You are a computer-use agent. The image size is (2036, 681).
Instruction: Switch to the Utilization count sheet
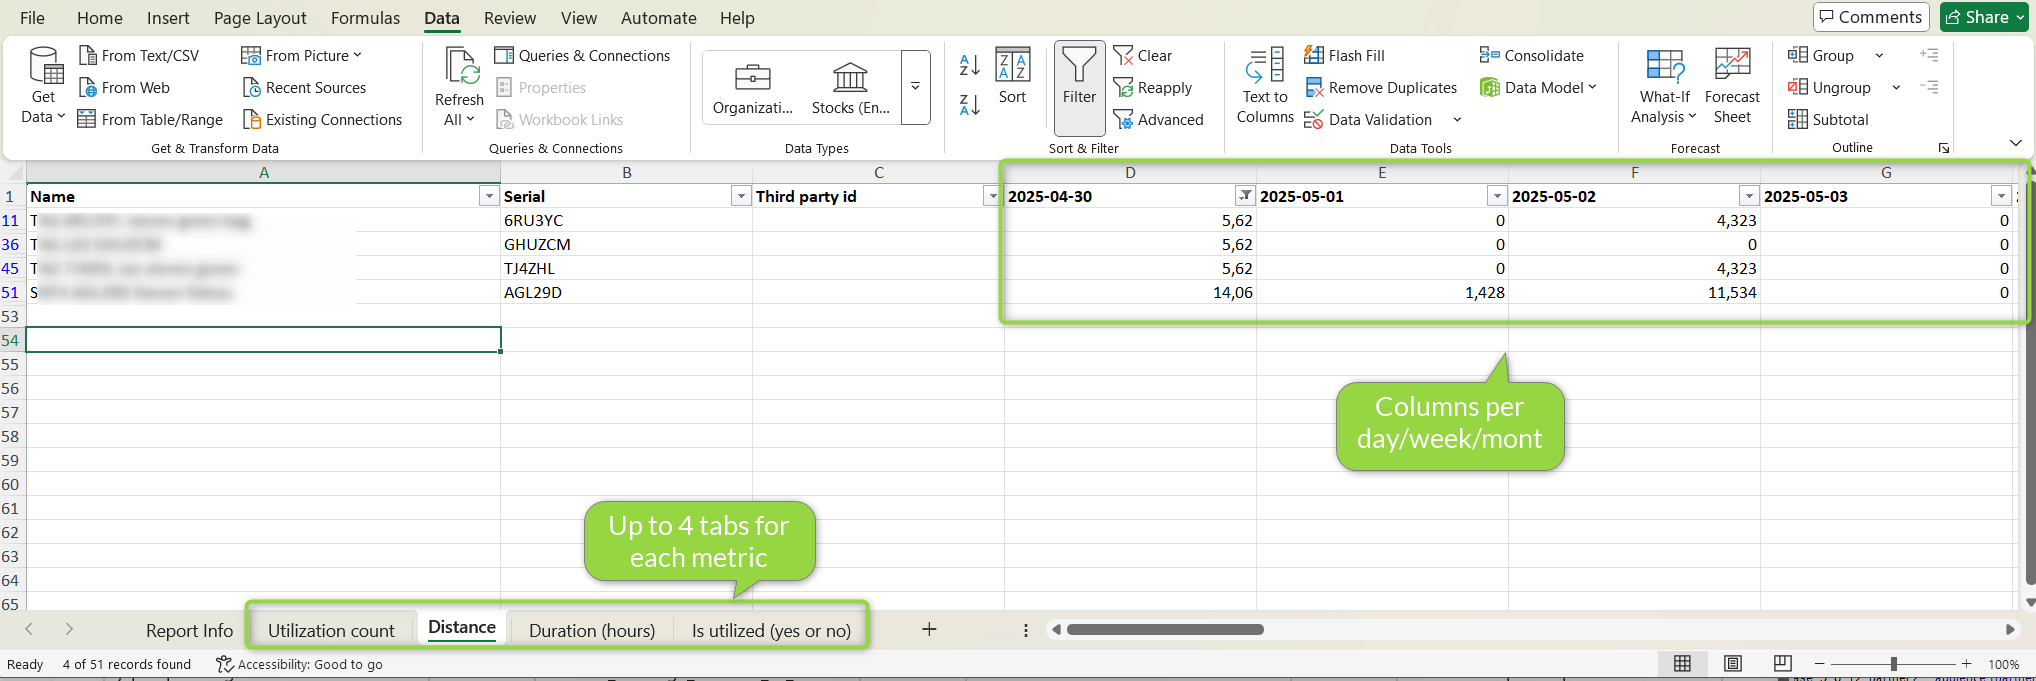[331, 631]
